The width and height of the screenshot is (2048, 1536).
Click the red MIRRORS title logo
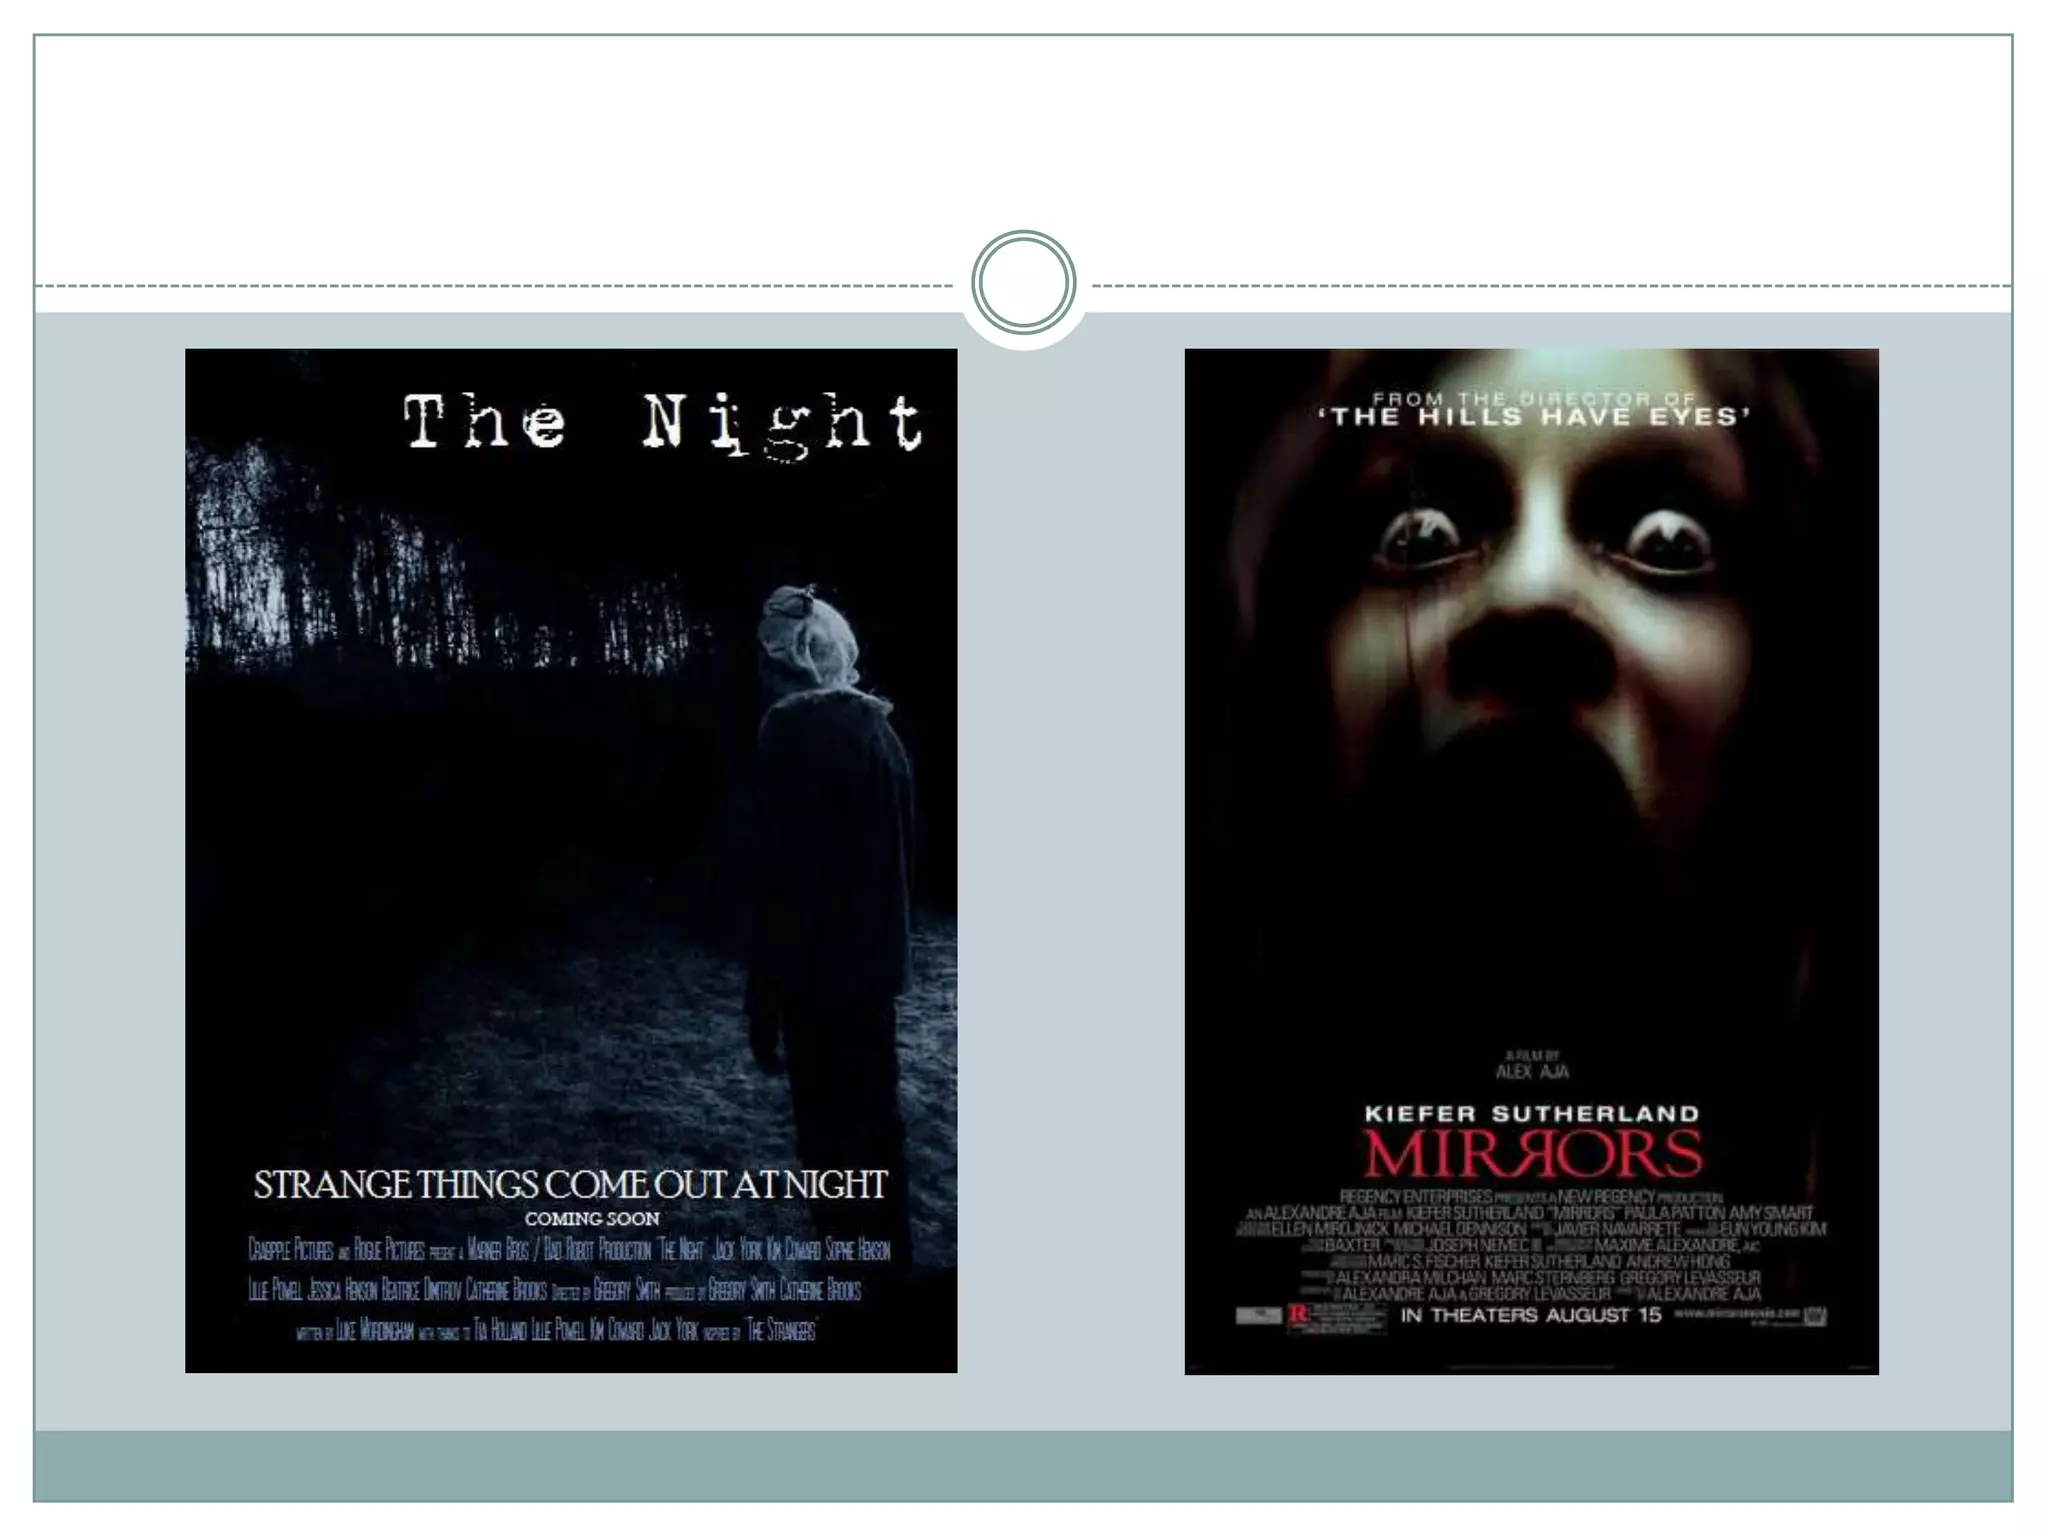[1532, 1155]
